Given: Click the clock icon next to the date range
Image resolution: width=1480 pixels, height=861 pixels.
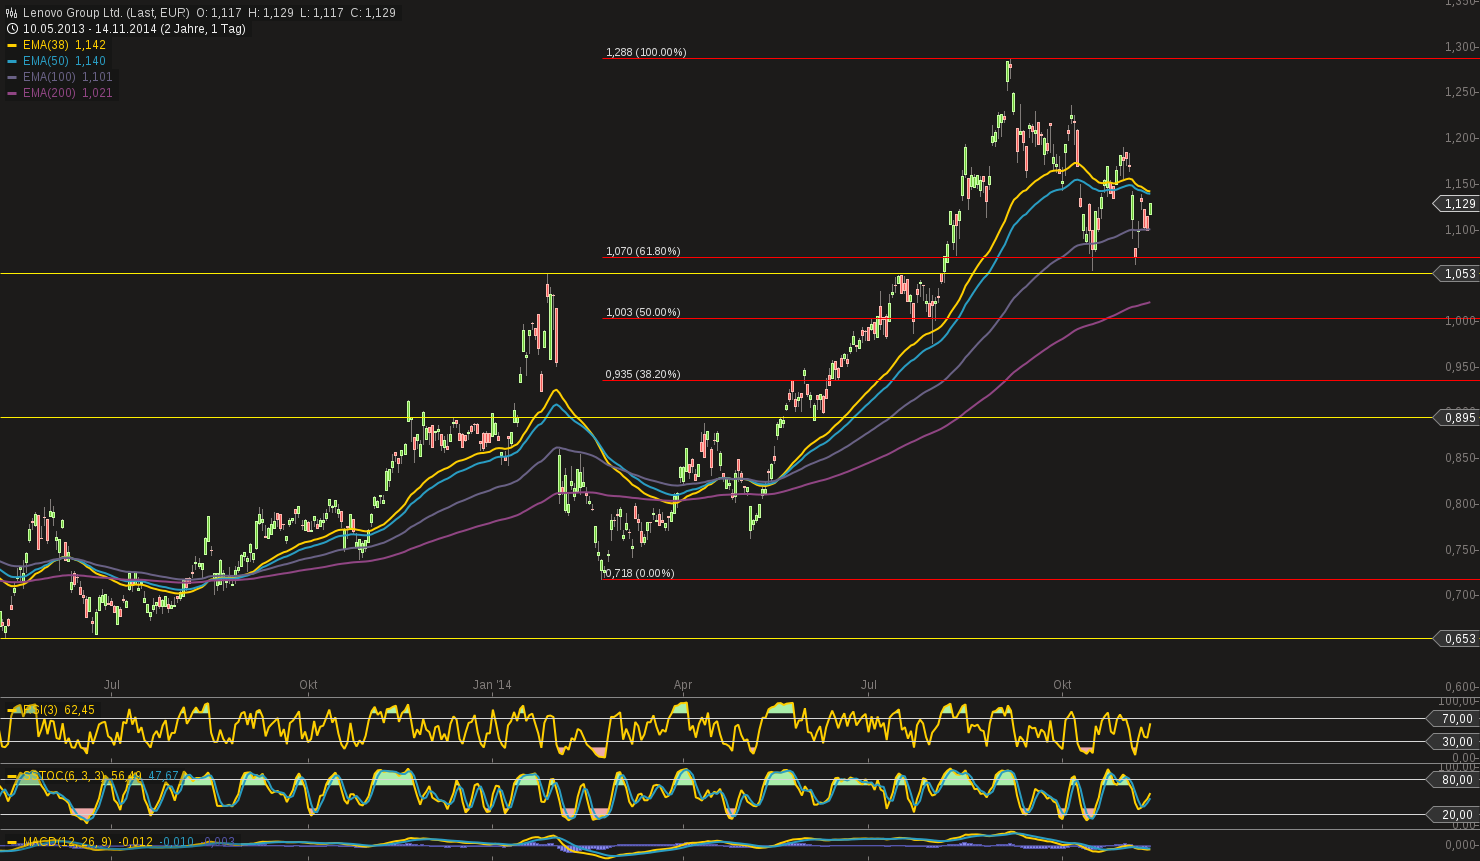Looking at the screenshot, I should [12, 29].
